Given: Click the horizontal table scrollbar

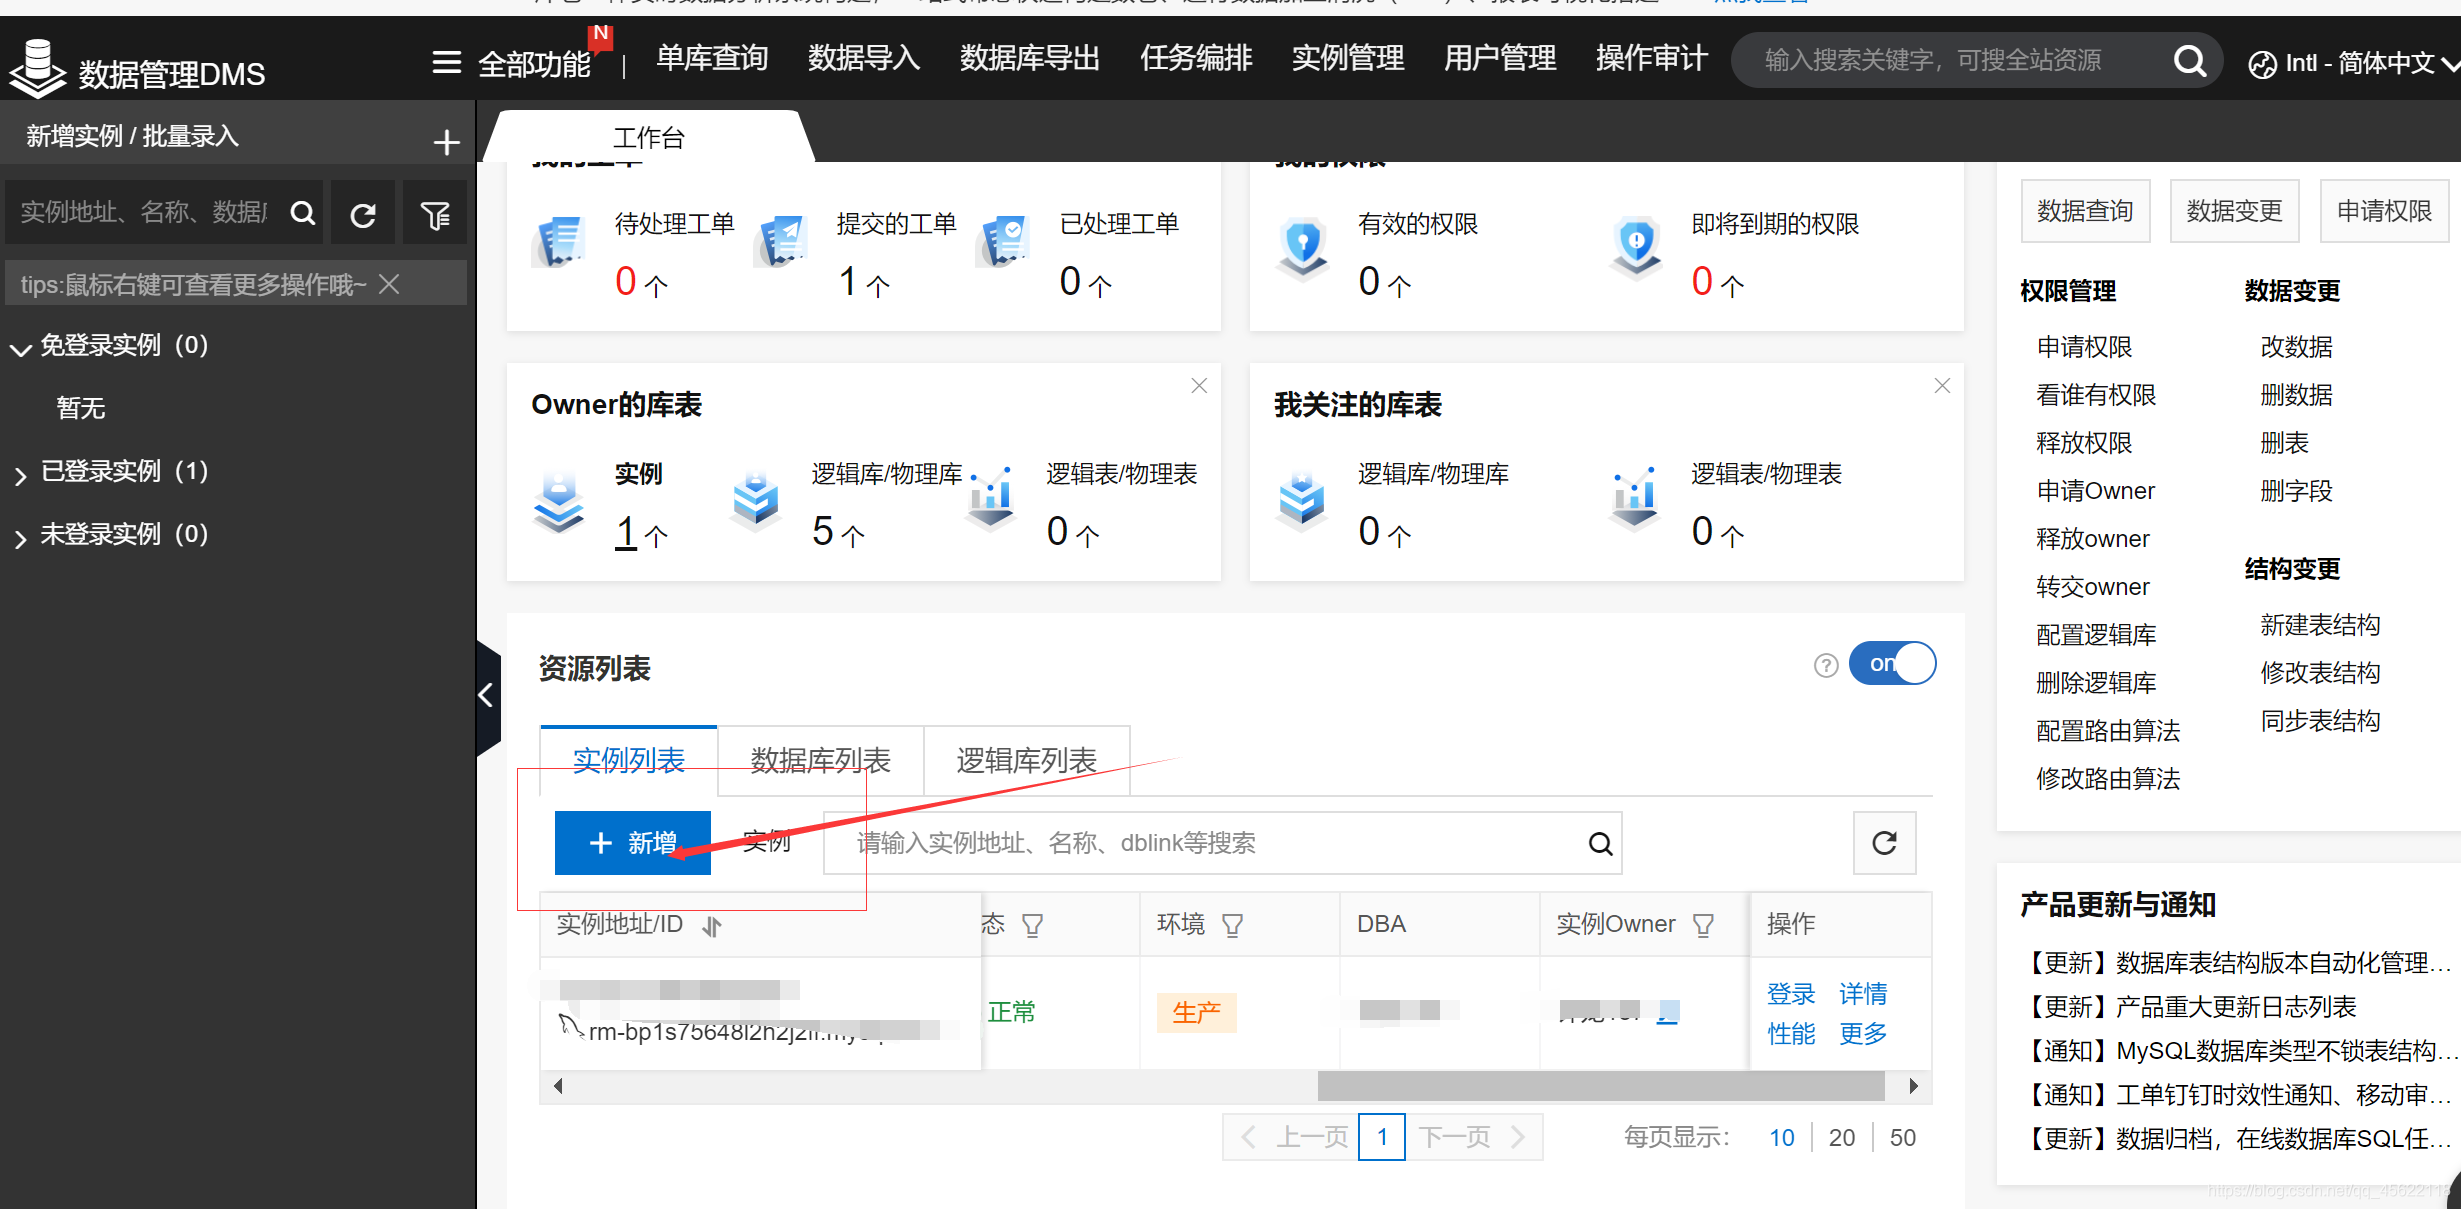Looking at the screenshot, I should (1600, 1086).
